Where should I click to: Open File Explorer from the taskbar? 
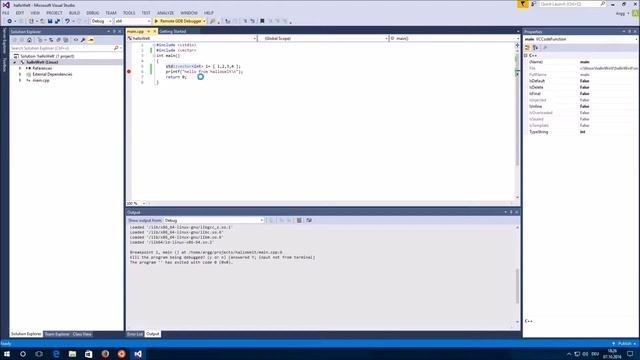(72, 354)
